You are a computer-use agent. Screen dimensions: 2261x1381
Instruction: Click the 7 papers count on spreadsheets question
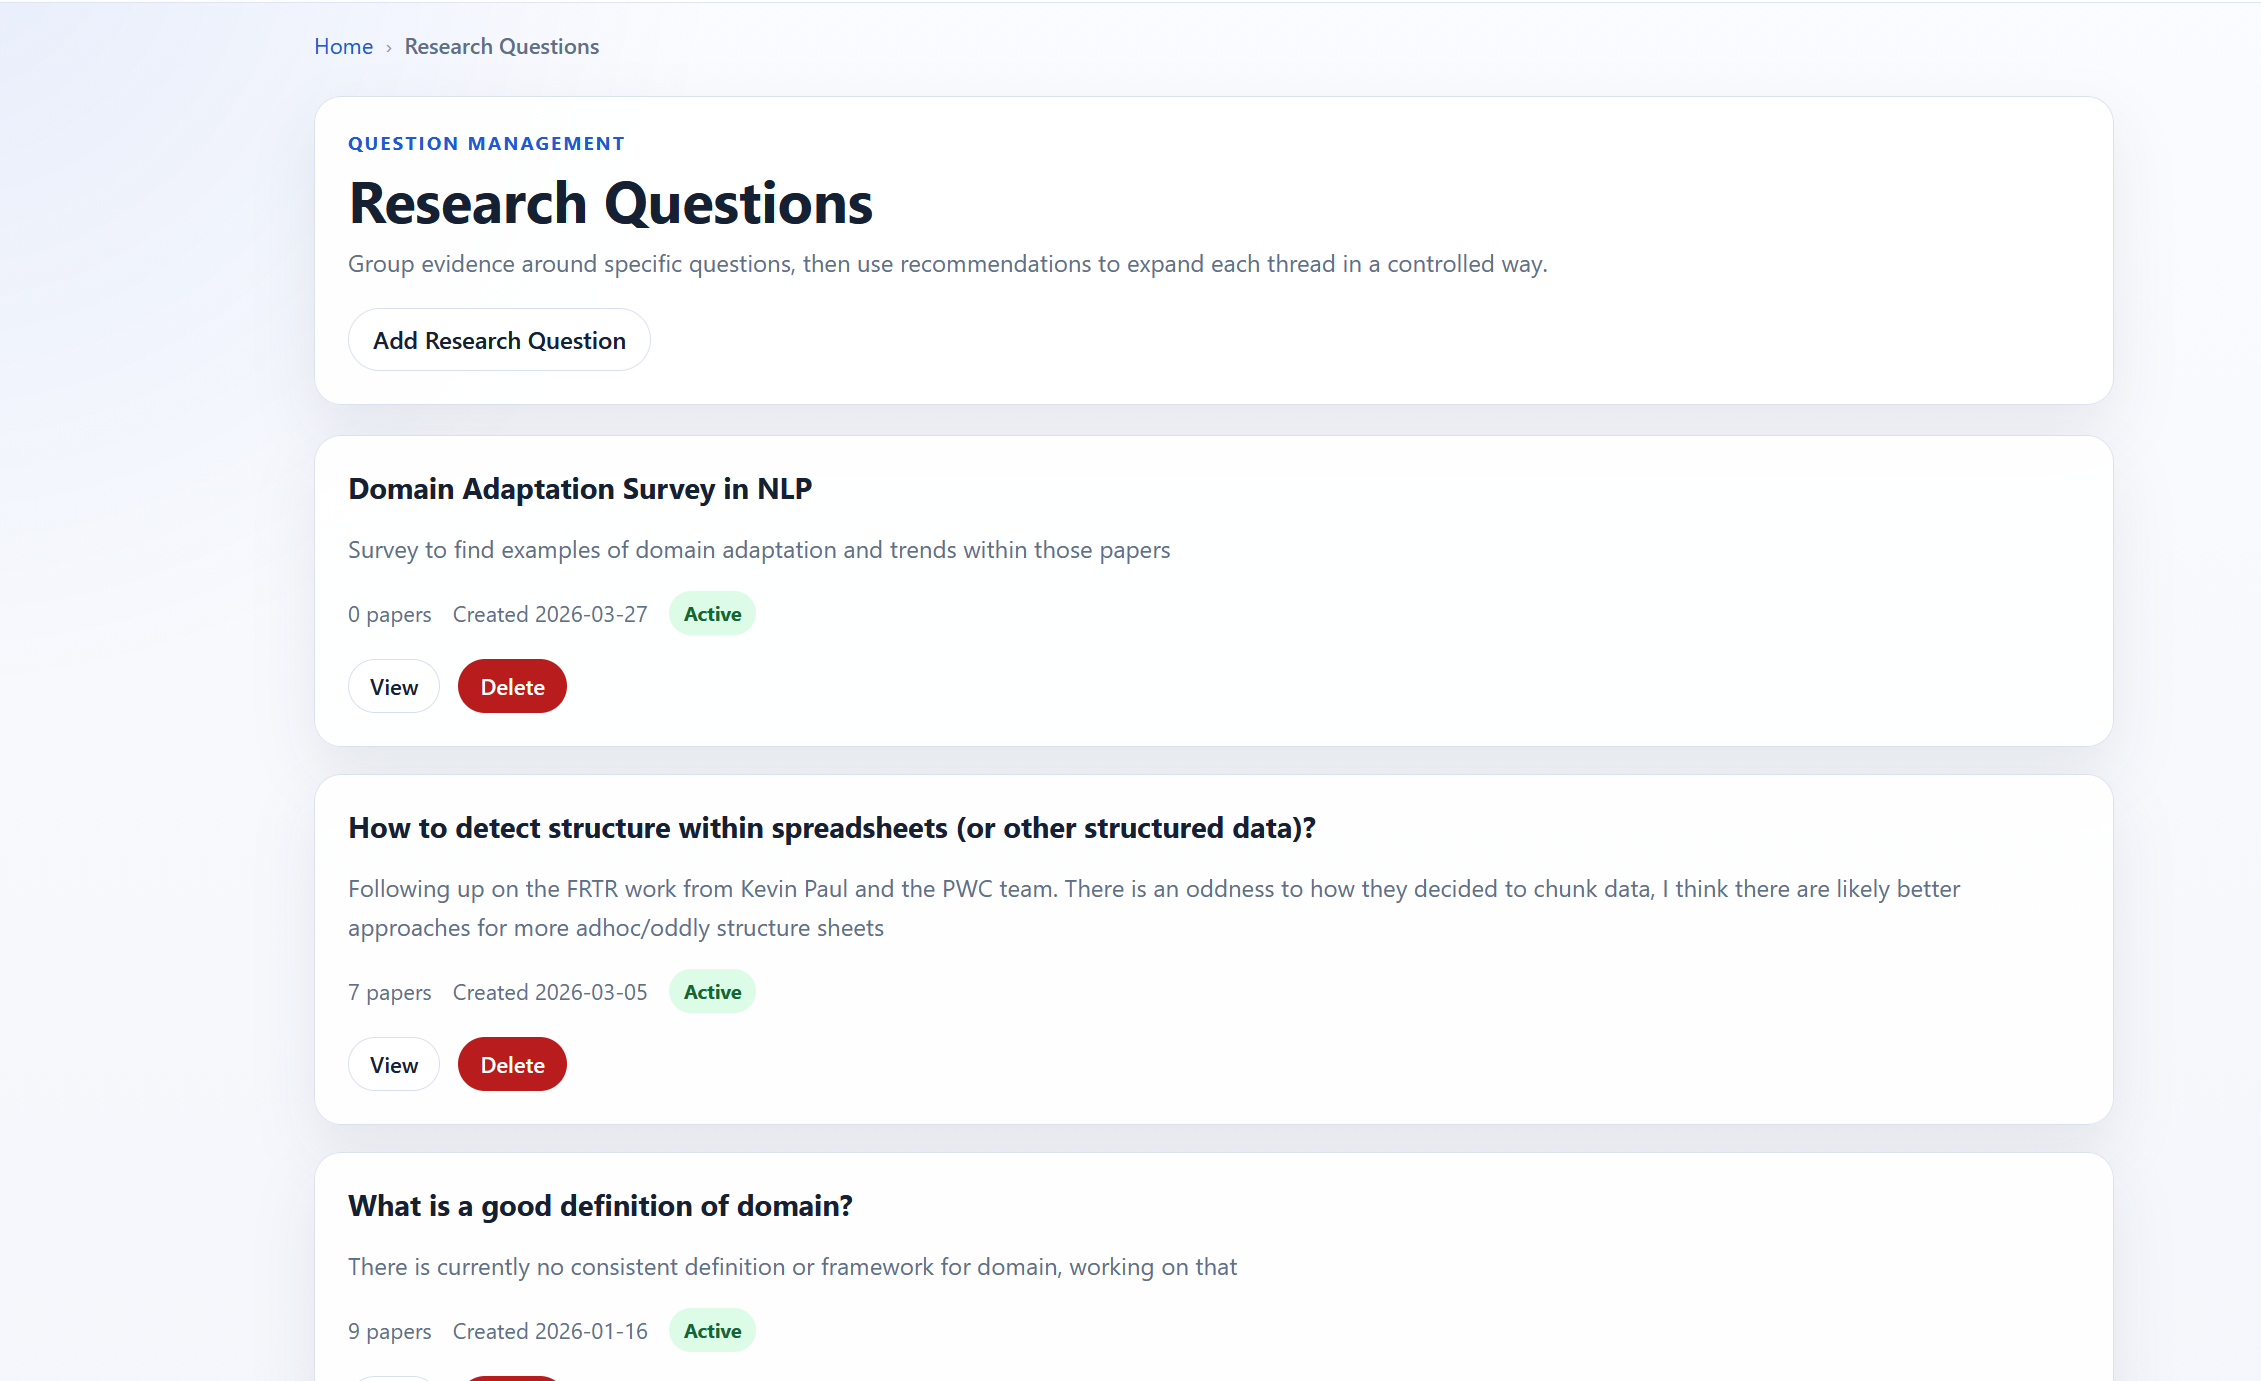click(x=389, y=991)
